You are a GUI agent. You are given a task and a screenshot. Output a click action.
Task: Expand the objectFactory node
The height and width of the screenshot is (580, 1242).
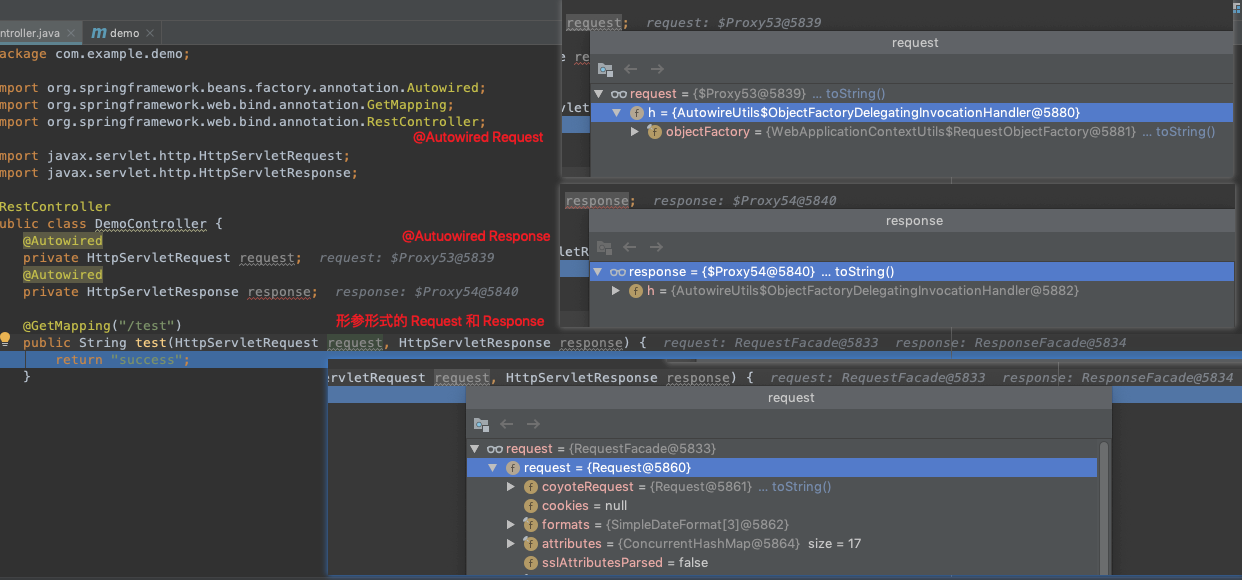(x=635, y=132)
